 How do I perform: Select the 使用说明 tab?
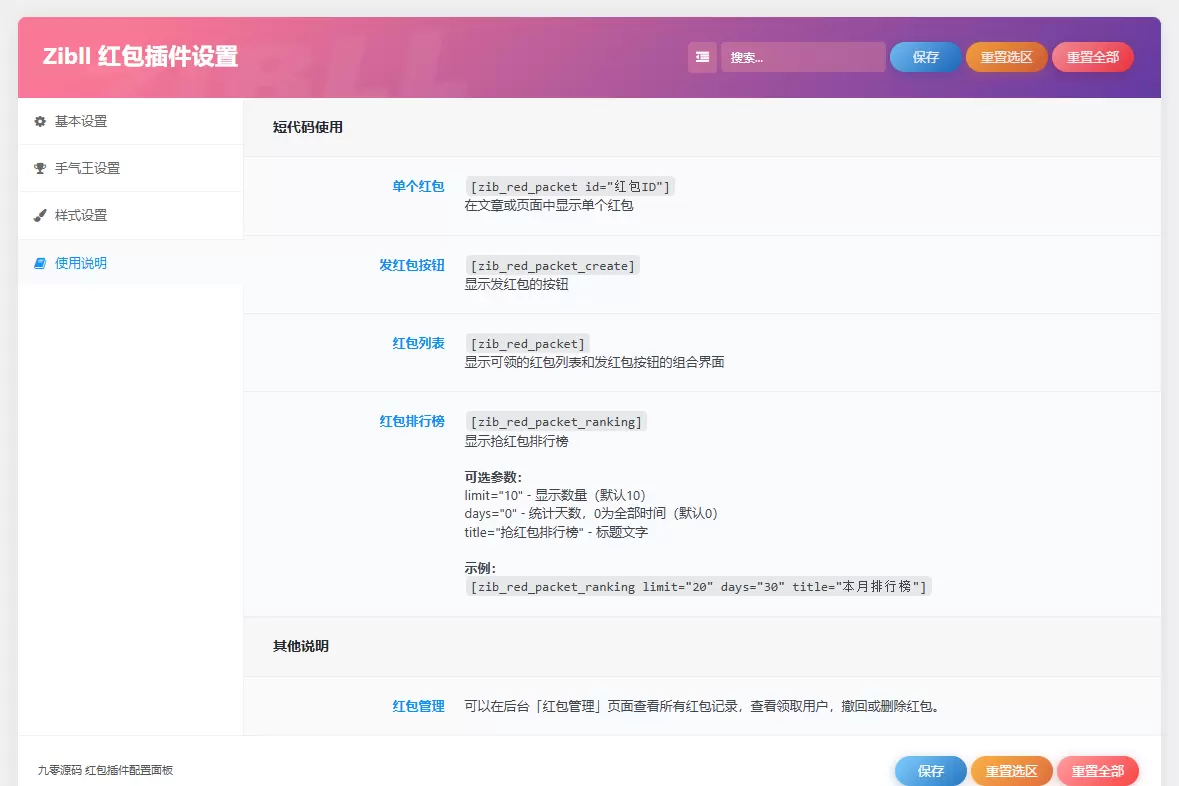[x=130, y=263]
